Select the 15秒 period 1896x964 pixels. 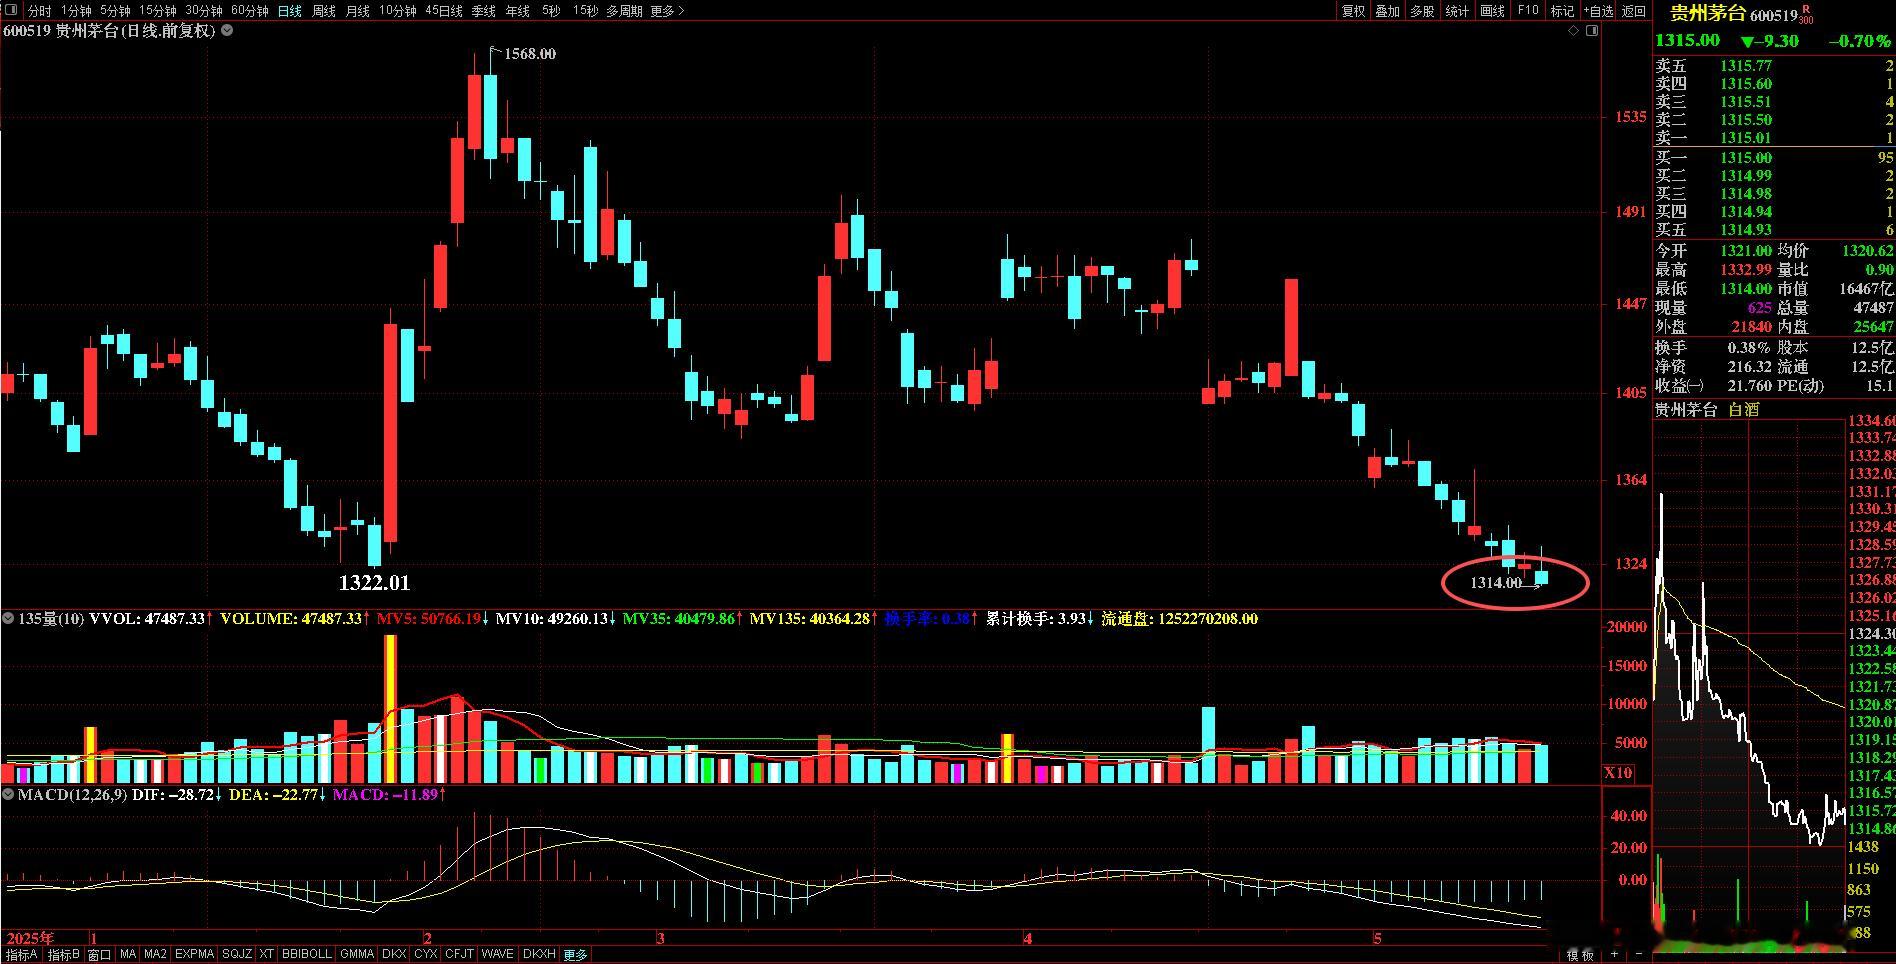pyautogui.click(x=585, y=11)
